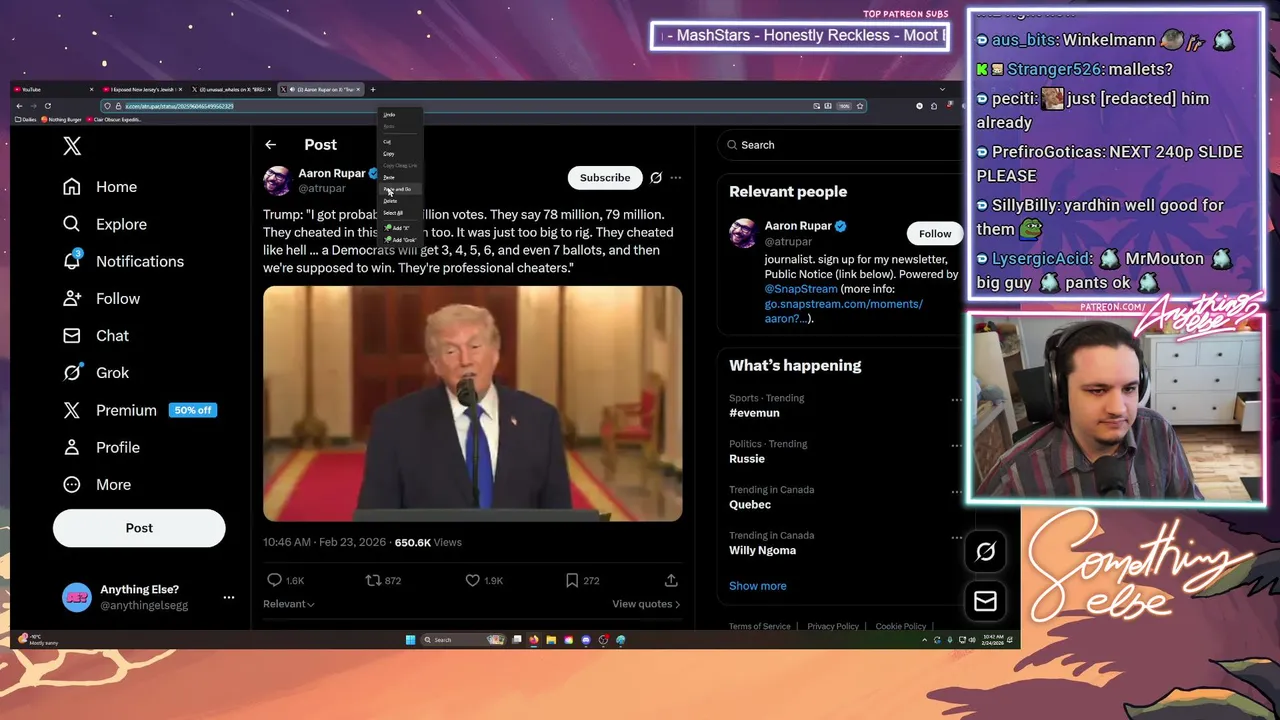Screen dimensions: 1280x720
Task: Click the Russie trending topic
Action: 747,459
